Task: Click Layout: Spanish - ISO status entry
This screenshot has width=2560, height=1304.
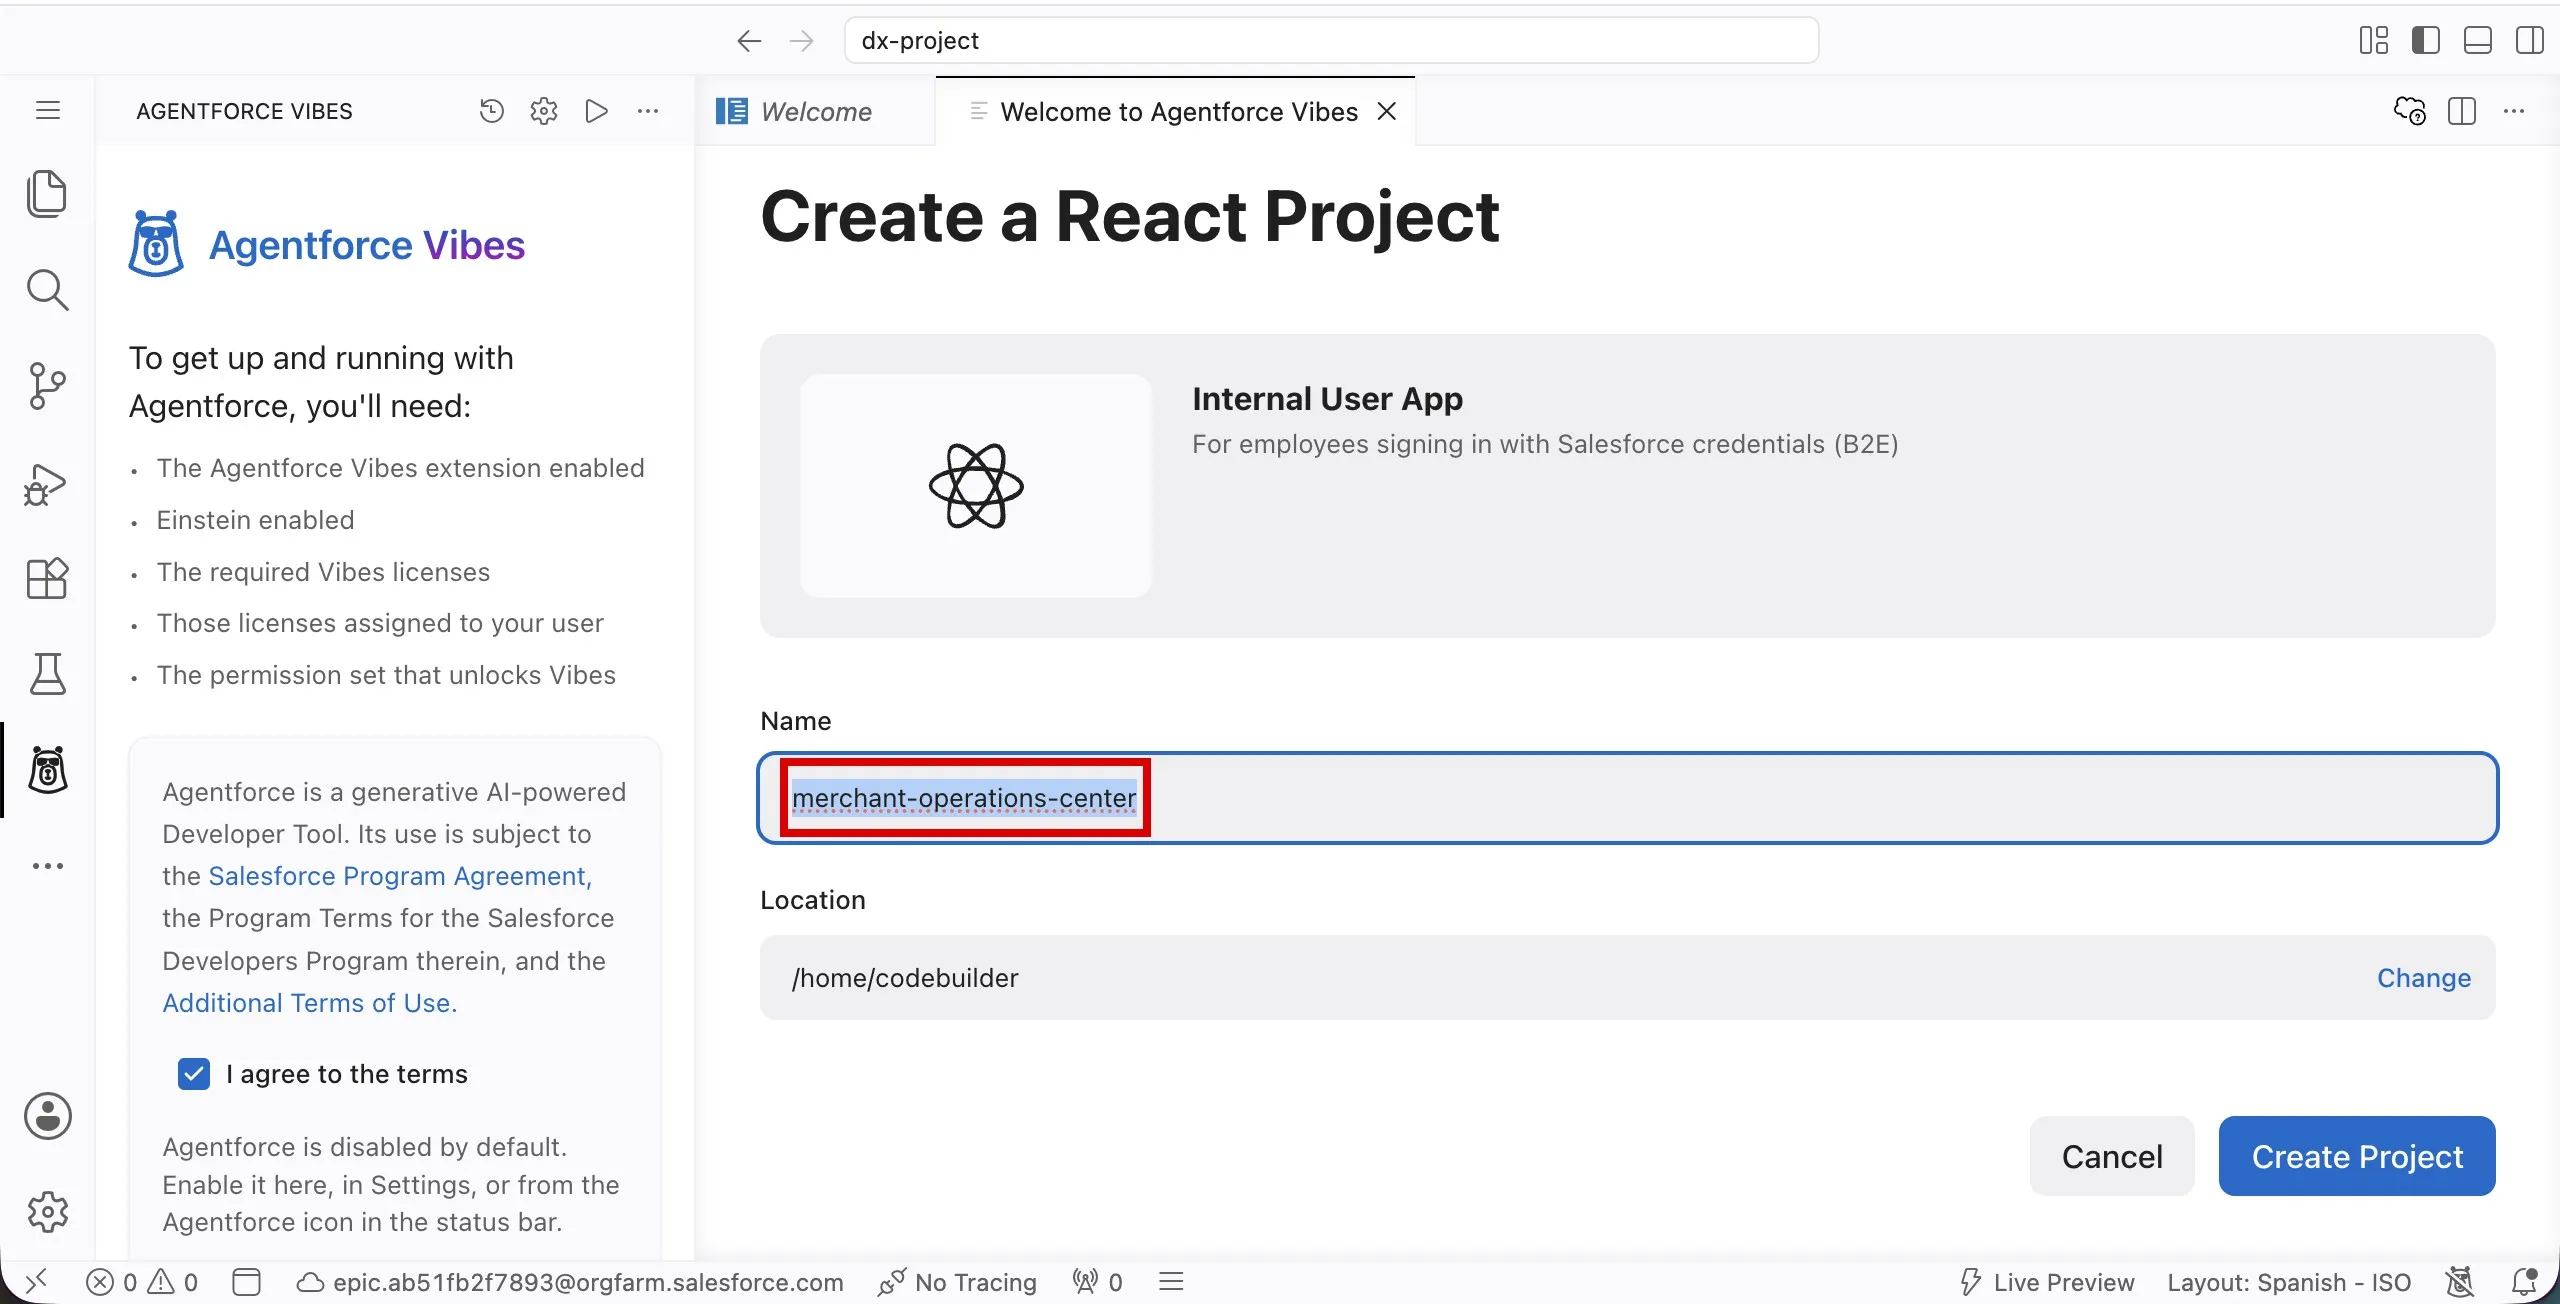Action: [2288, 1282]
